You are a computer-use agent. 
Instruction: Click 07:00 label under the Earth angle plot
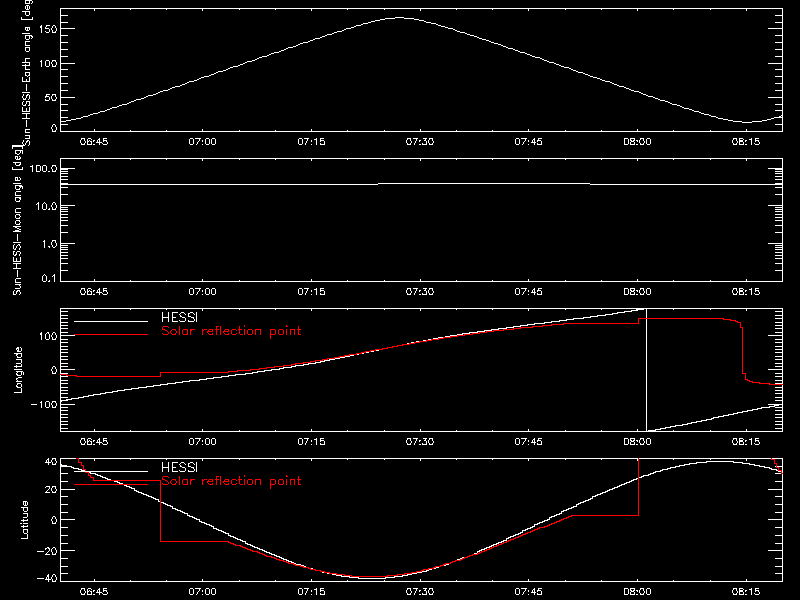point(203,142)
